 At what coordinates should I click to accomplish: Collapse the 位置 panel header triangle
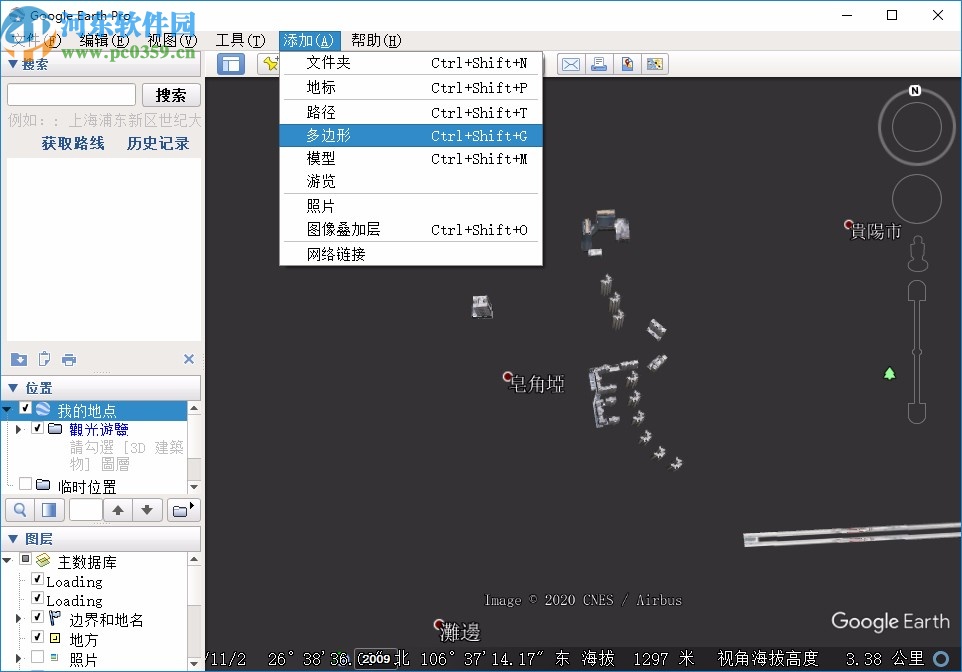tap(12, 388)
